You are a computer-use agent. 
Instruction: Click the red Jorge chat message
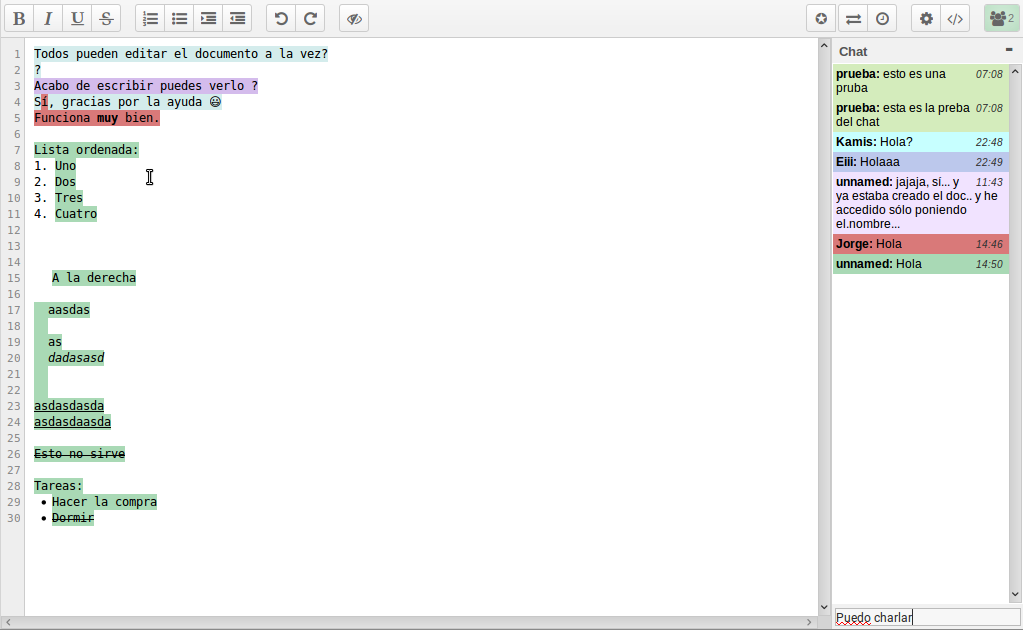tap(920, 244)
